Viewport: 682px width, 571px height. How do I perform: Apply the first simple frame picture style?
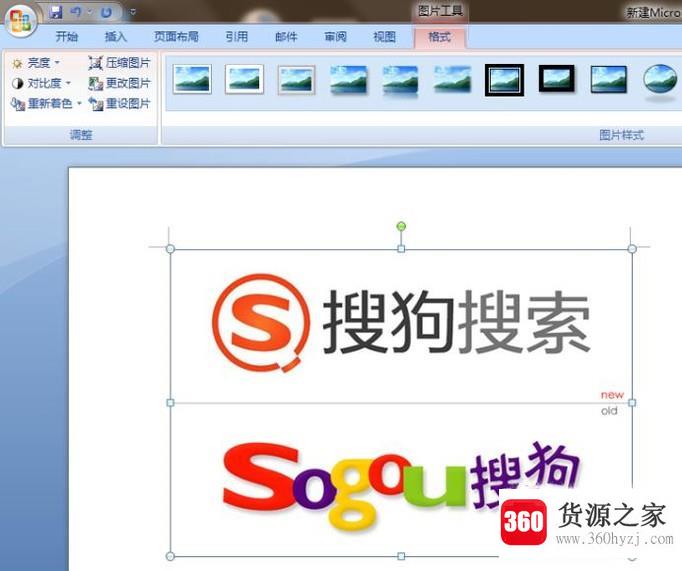(192, 79)
